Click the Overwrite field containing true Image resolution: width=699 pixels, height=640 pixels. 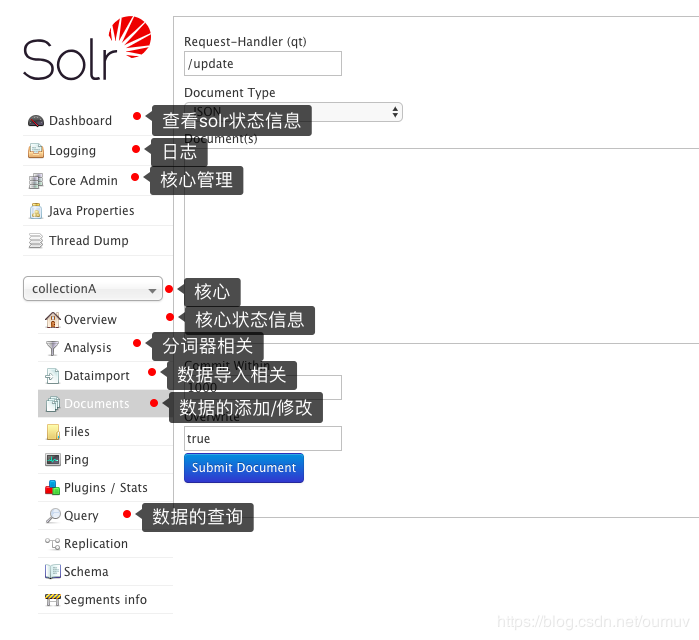(263, 439)
